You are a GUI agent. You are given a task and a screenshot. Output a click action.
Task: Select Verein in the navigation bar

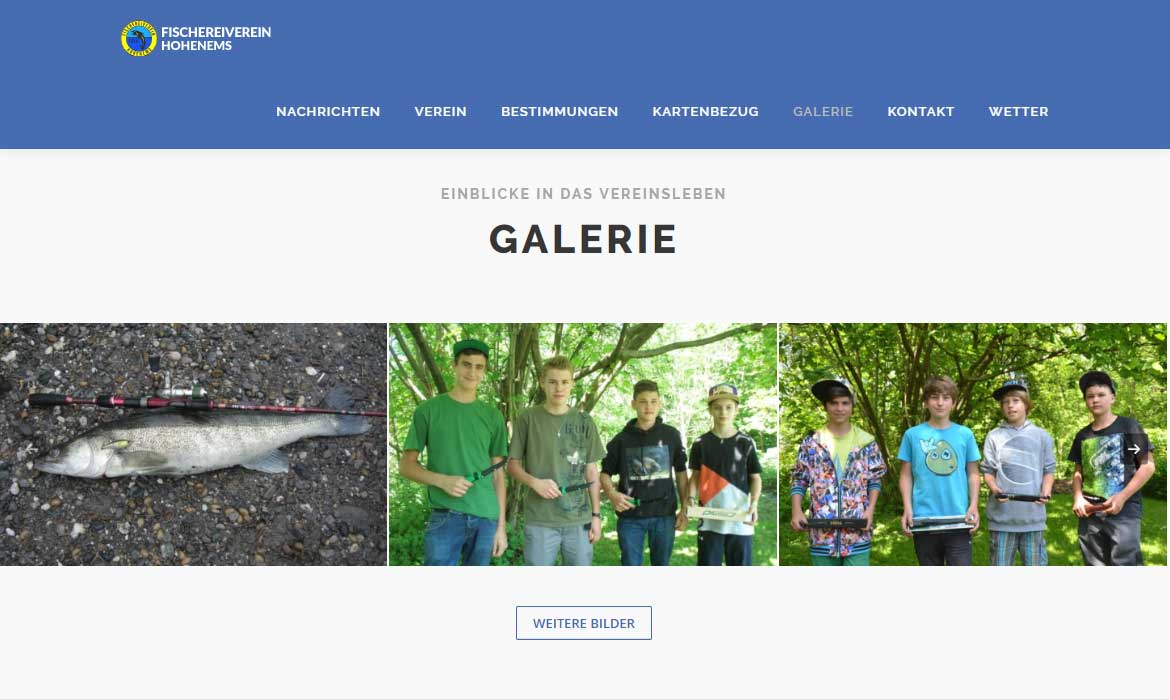(x=440, y=111)
